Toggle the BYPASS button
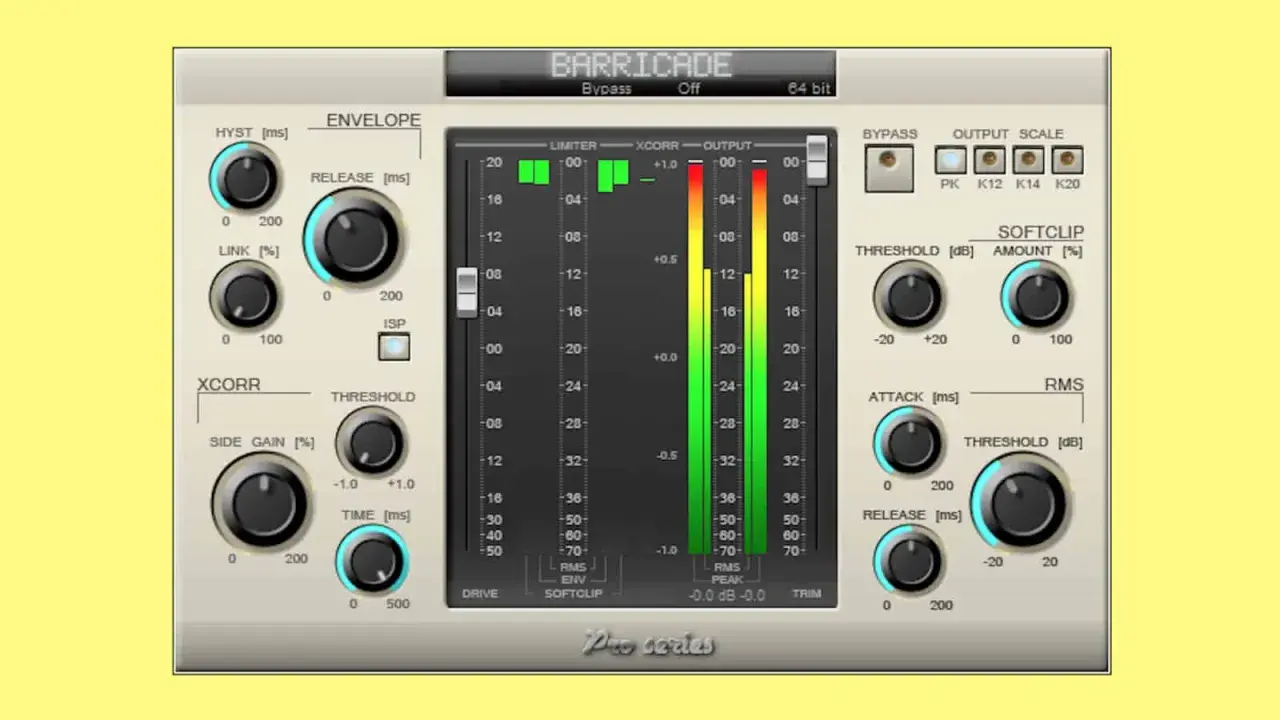The height and width of the screenshot is (720, 1280). (889, 168)
